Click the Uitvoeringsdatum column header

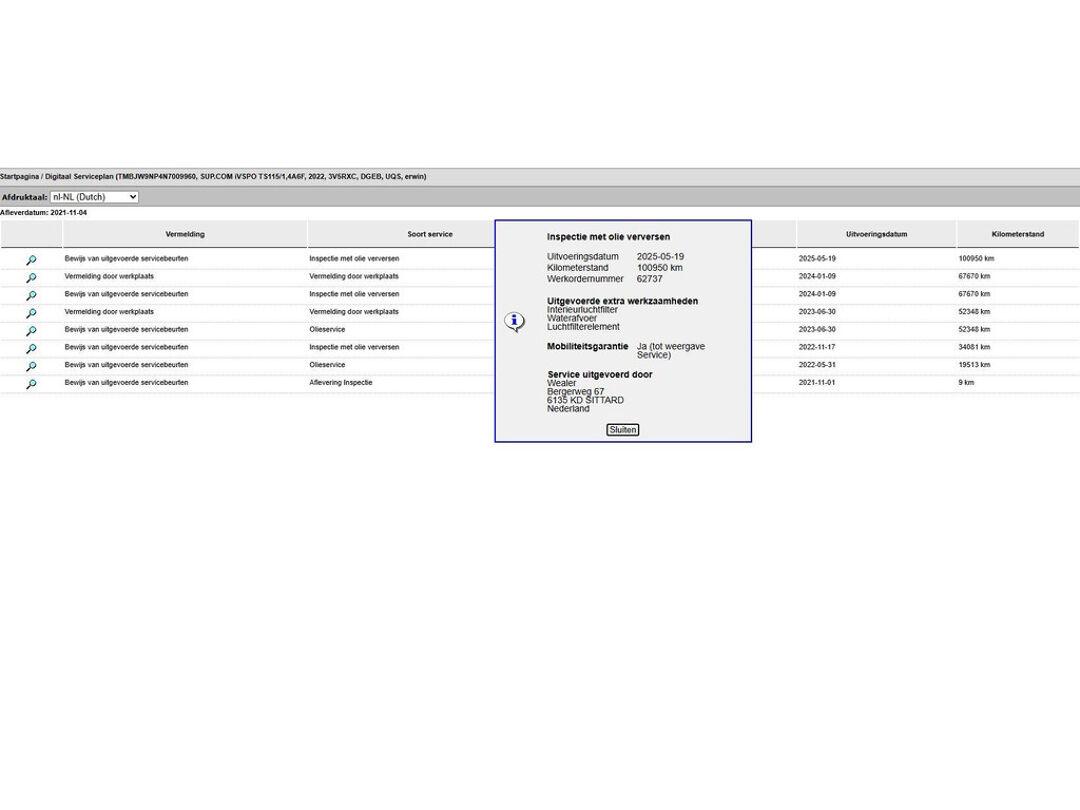[x=876, y=234]
